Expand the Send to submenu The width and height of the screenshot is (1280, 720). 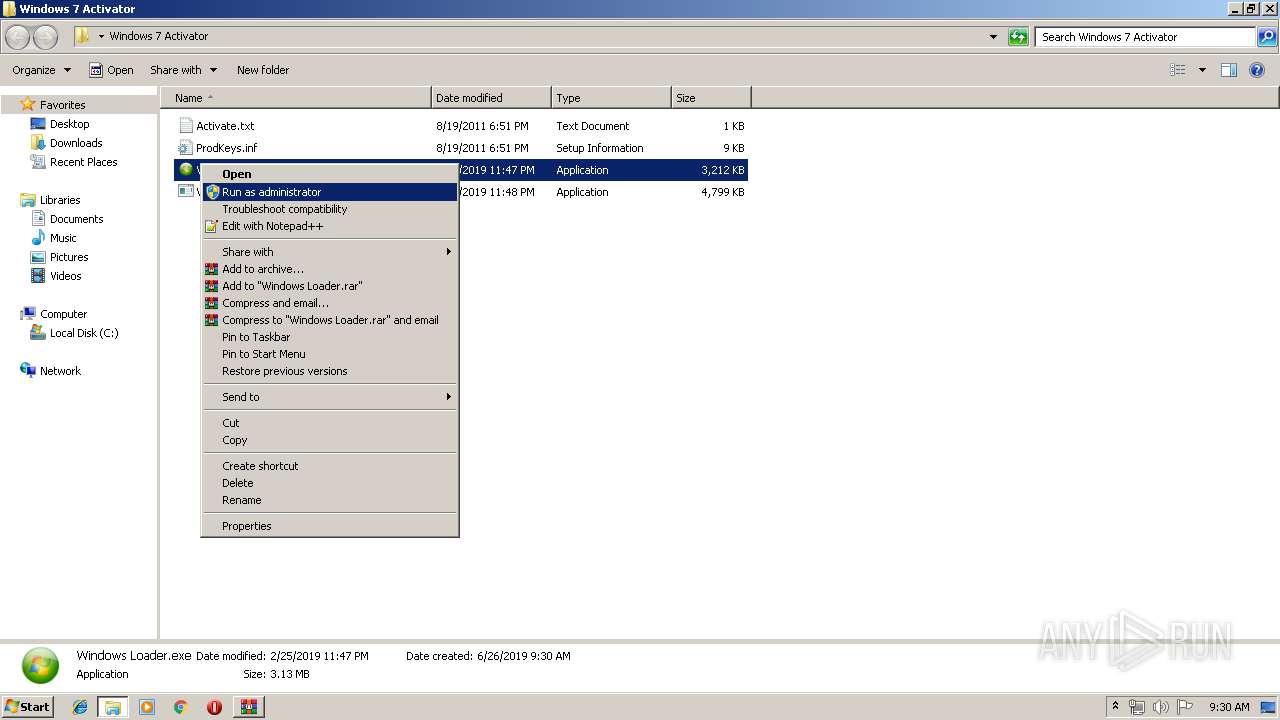coord(330,397)
